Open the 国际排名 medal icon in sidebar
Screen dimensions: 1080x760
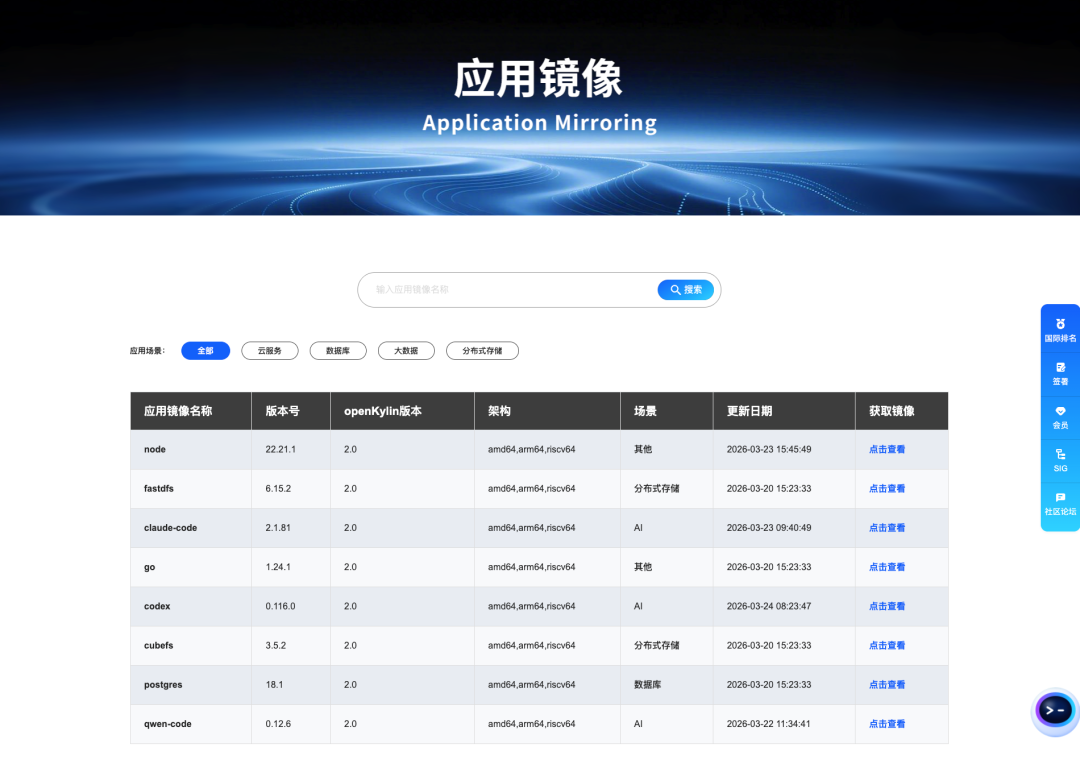pos(1060,324)
